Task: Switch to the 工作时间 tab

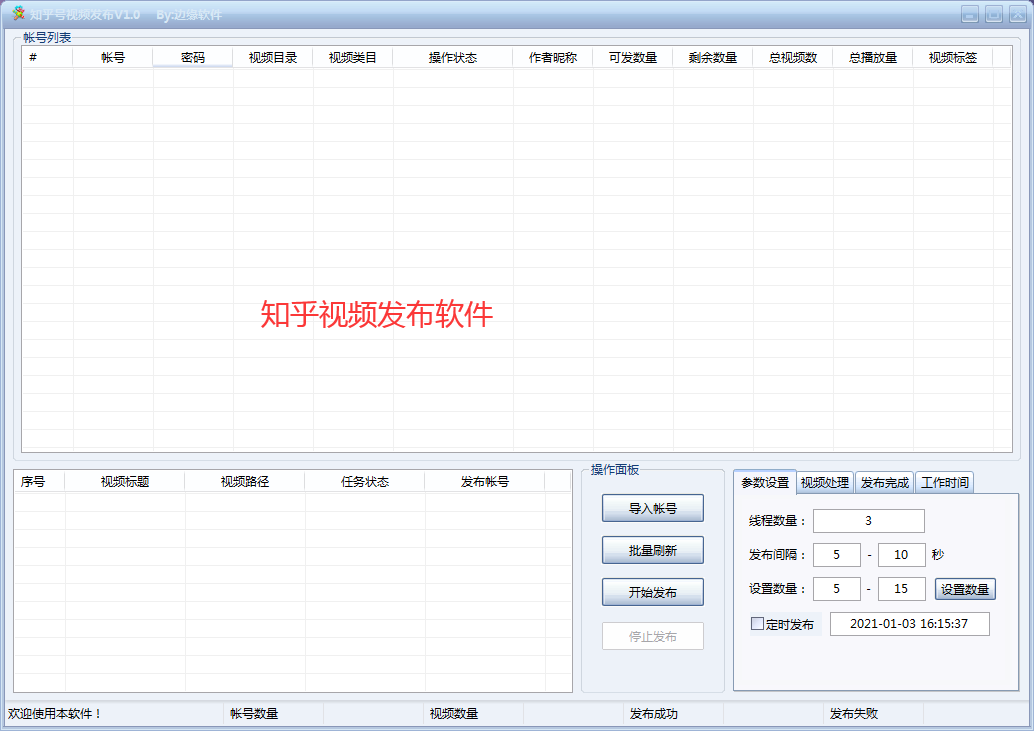Action: click(944, 483)
